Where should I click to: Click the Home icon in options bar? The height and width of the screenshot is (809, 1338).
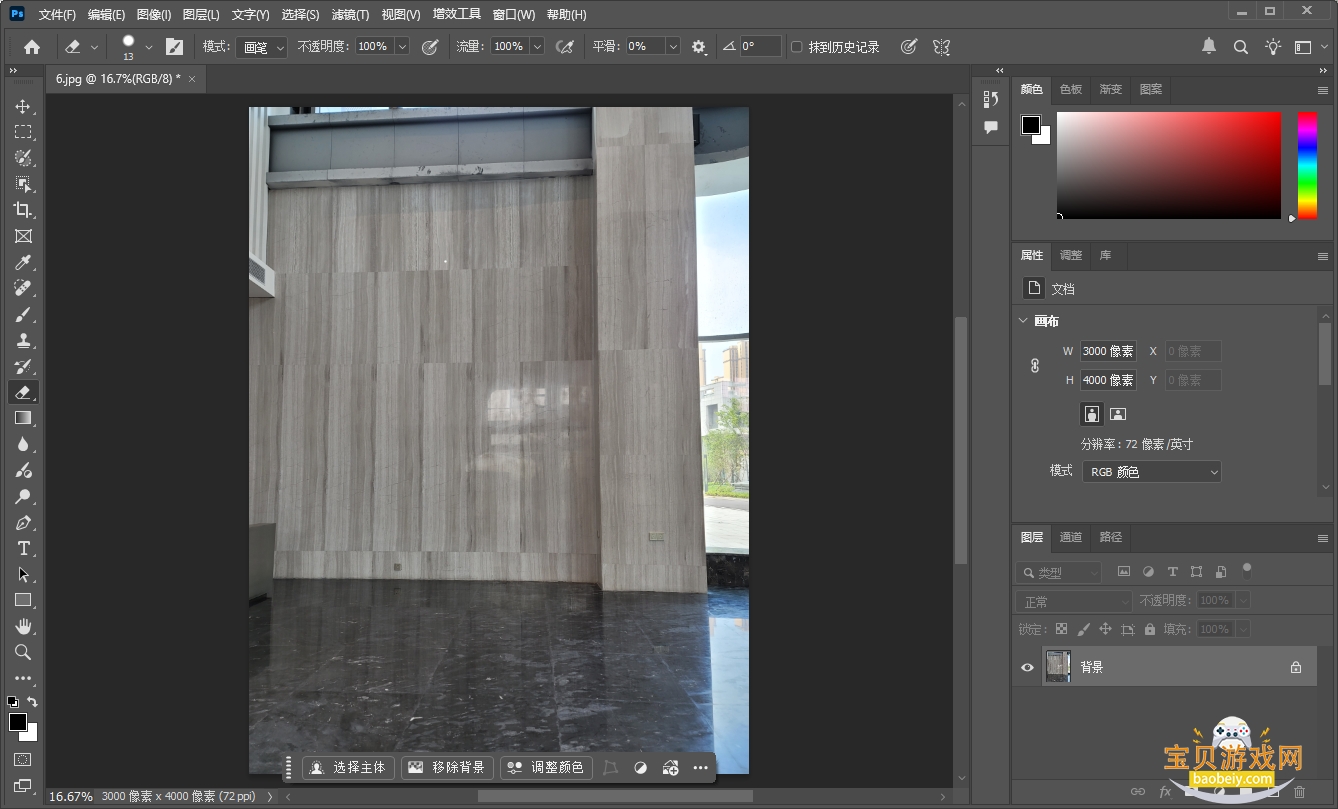point(32,47)
